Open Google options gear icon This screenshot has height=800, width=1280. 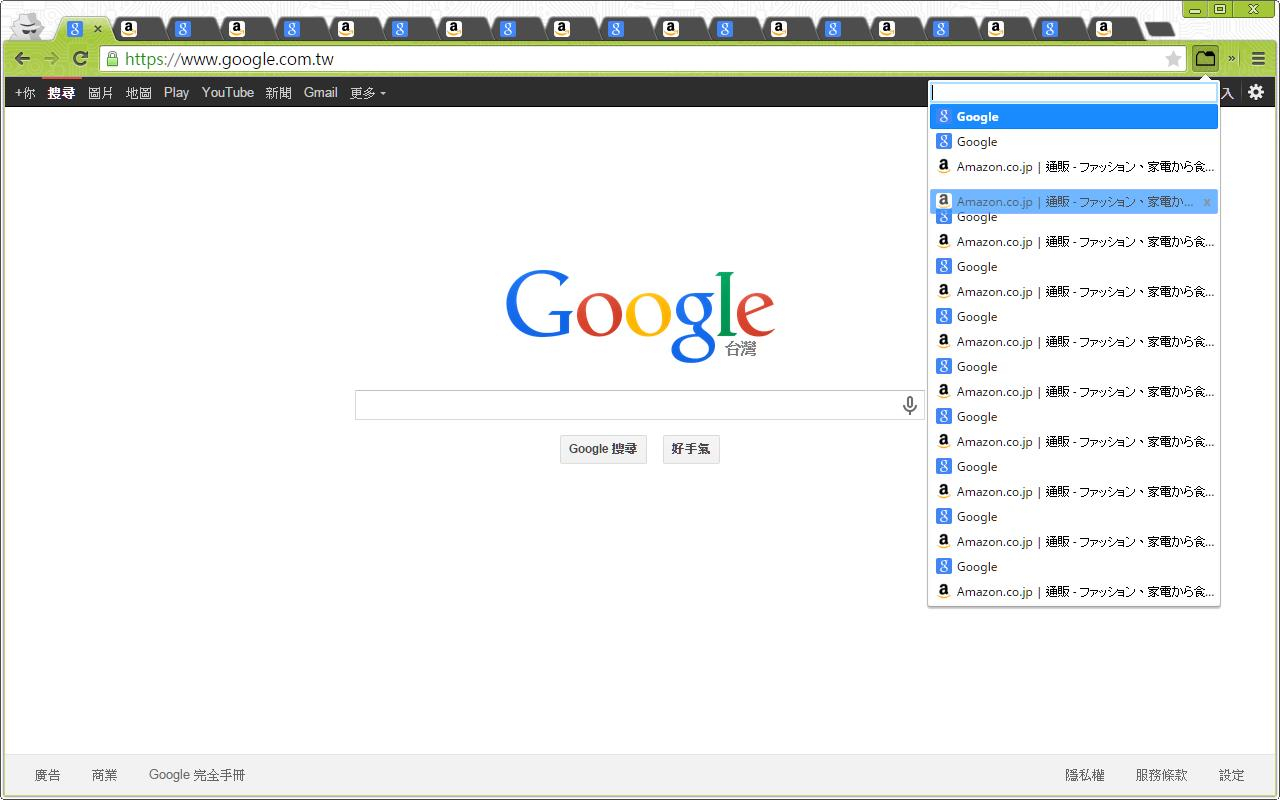(1256, 92)
